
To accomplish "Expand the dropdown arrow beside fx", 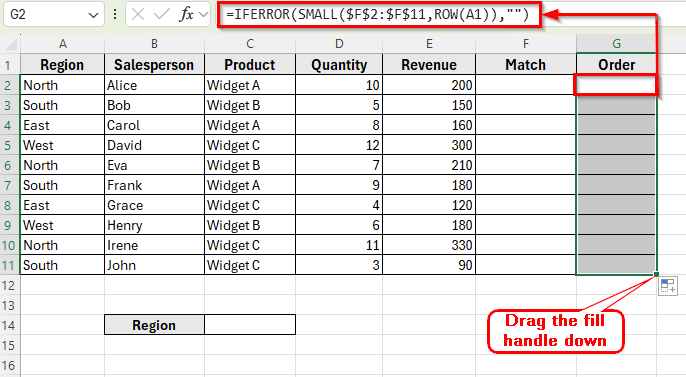I will click(203, 14).
